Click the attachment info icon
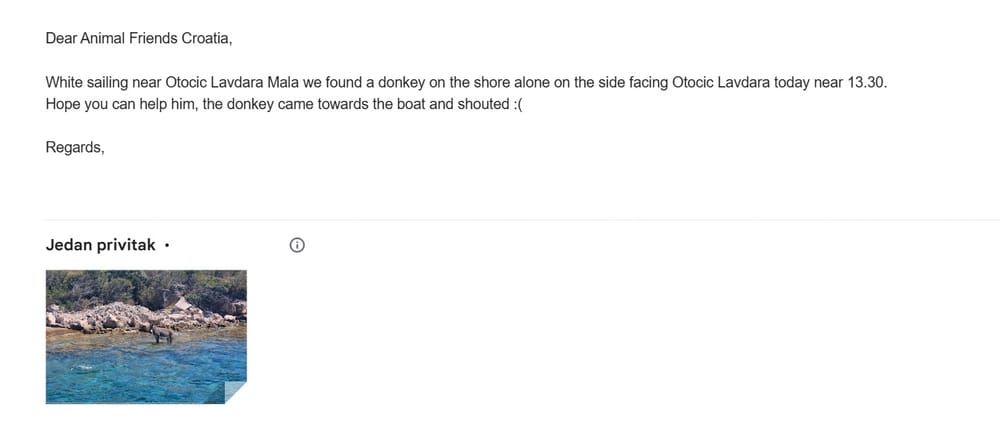The height and width of the screenshot is (443, 1000). click(x=296, y=245)
